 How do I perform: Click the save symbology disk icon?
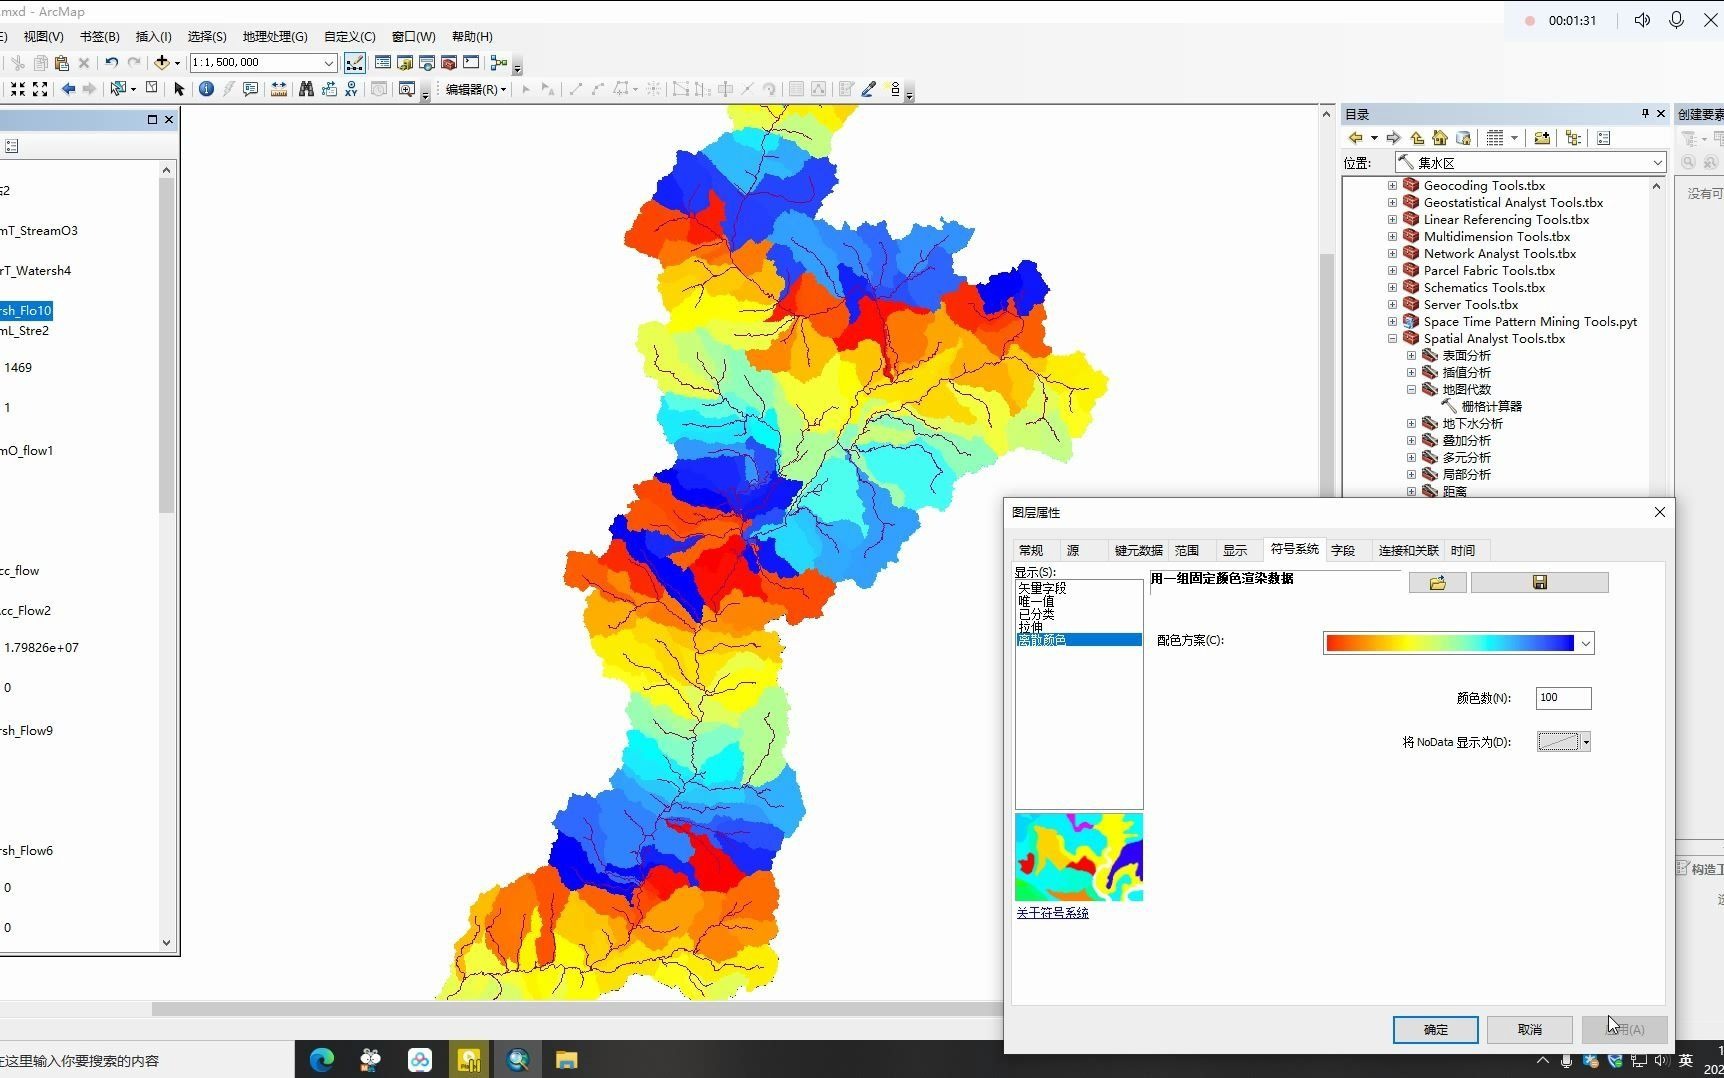(x=1539, y=582)
